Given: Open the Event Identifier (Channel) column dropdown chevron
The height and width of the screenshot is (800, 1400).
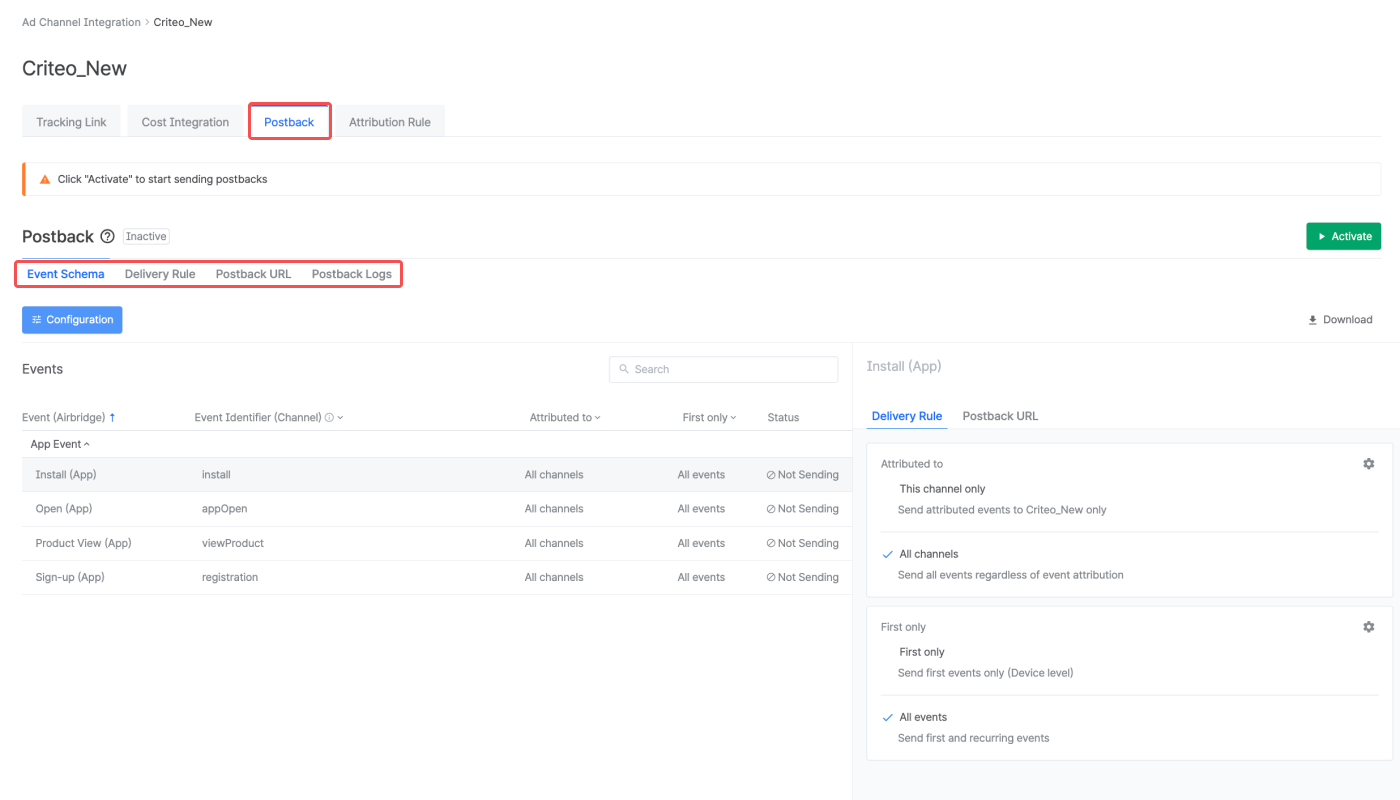Looking at the screenshot, I should 340,418.
